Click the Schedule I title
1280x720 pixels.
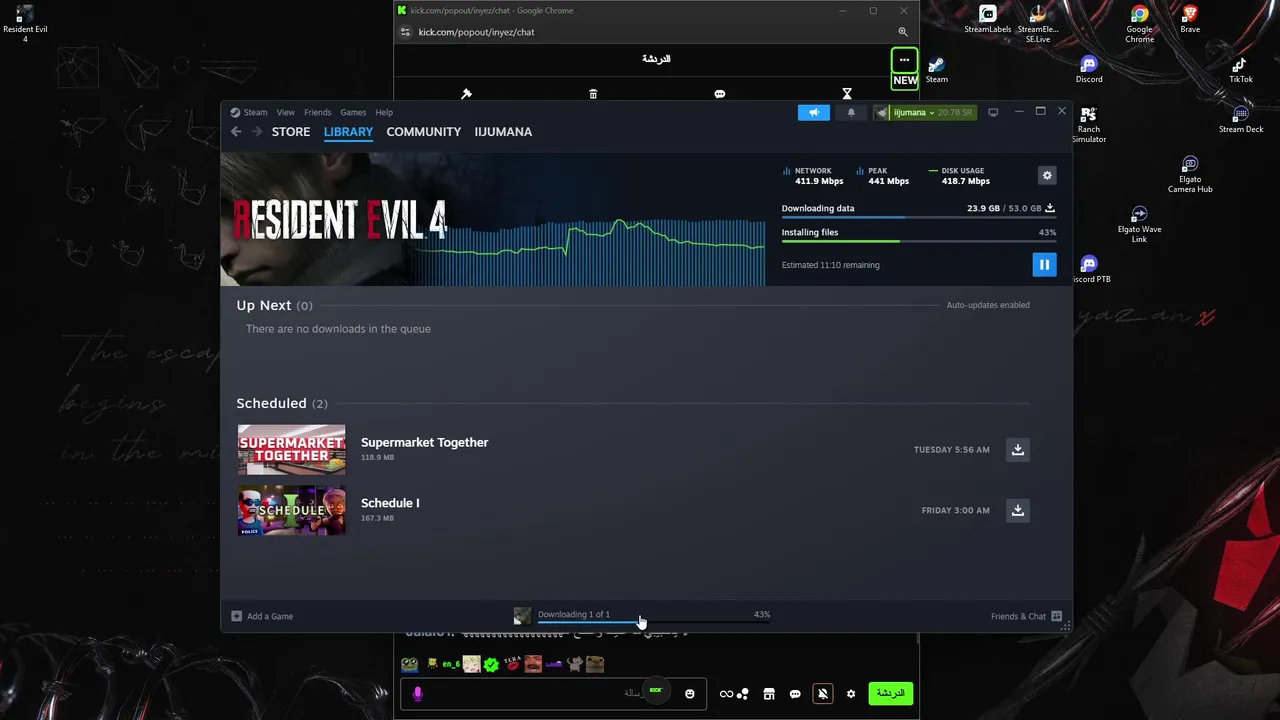click(x=390, y=503)
